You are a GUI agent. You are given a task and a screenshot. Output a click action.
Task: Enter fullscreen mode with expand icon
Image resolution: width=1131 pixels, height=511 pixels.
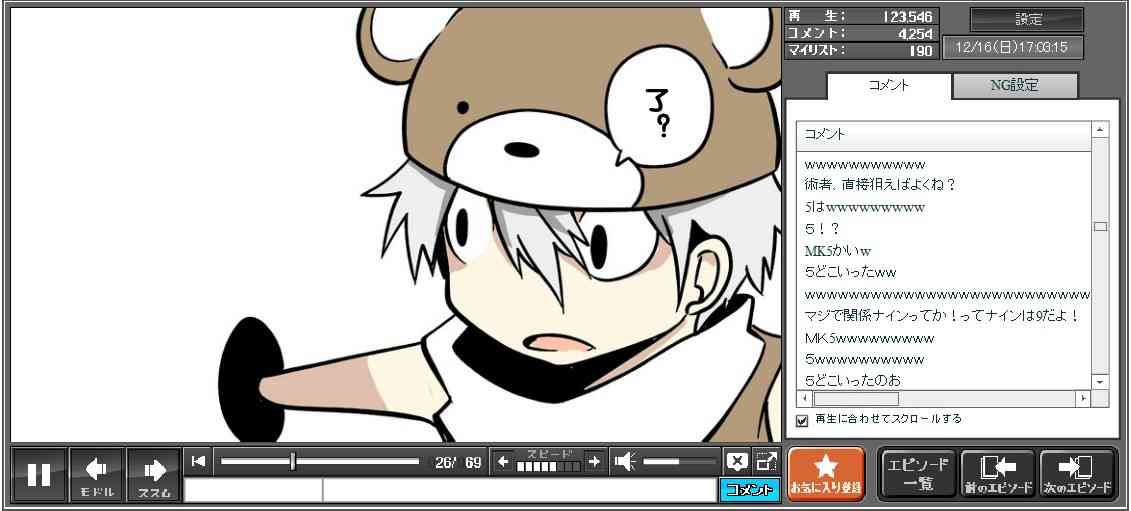tap(766, 461)
